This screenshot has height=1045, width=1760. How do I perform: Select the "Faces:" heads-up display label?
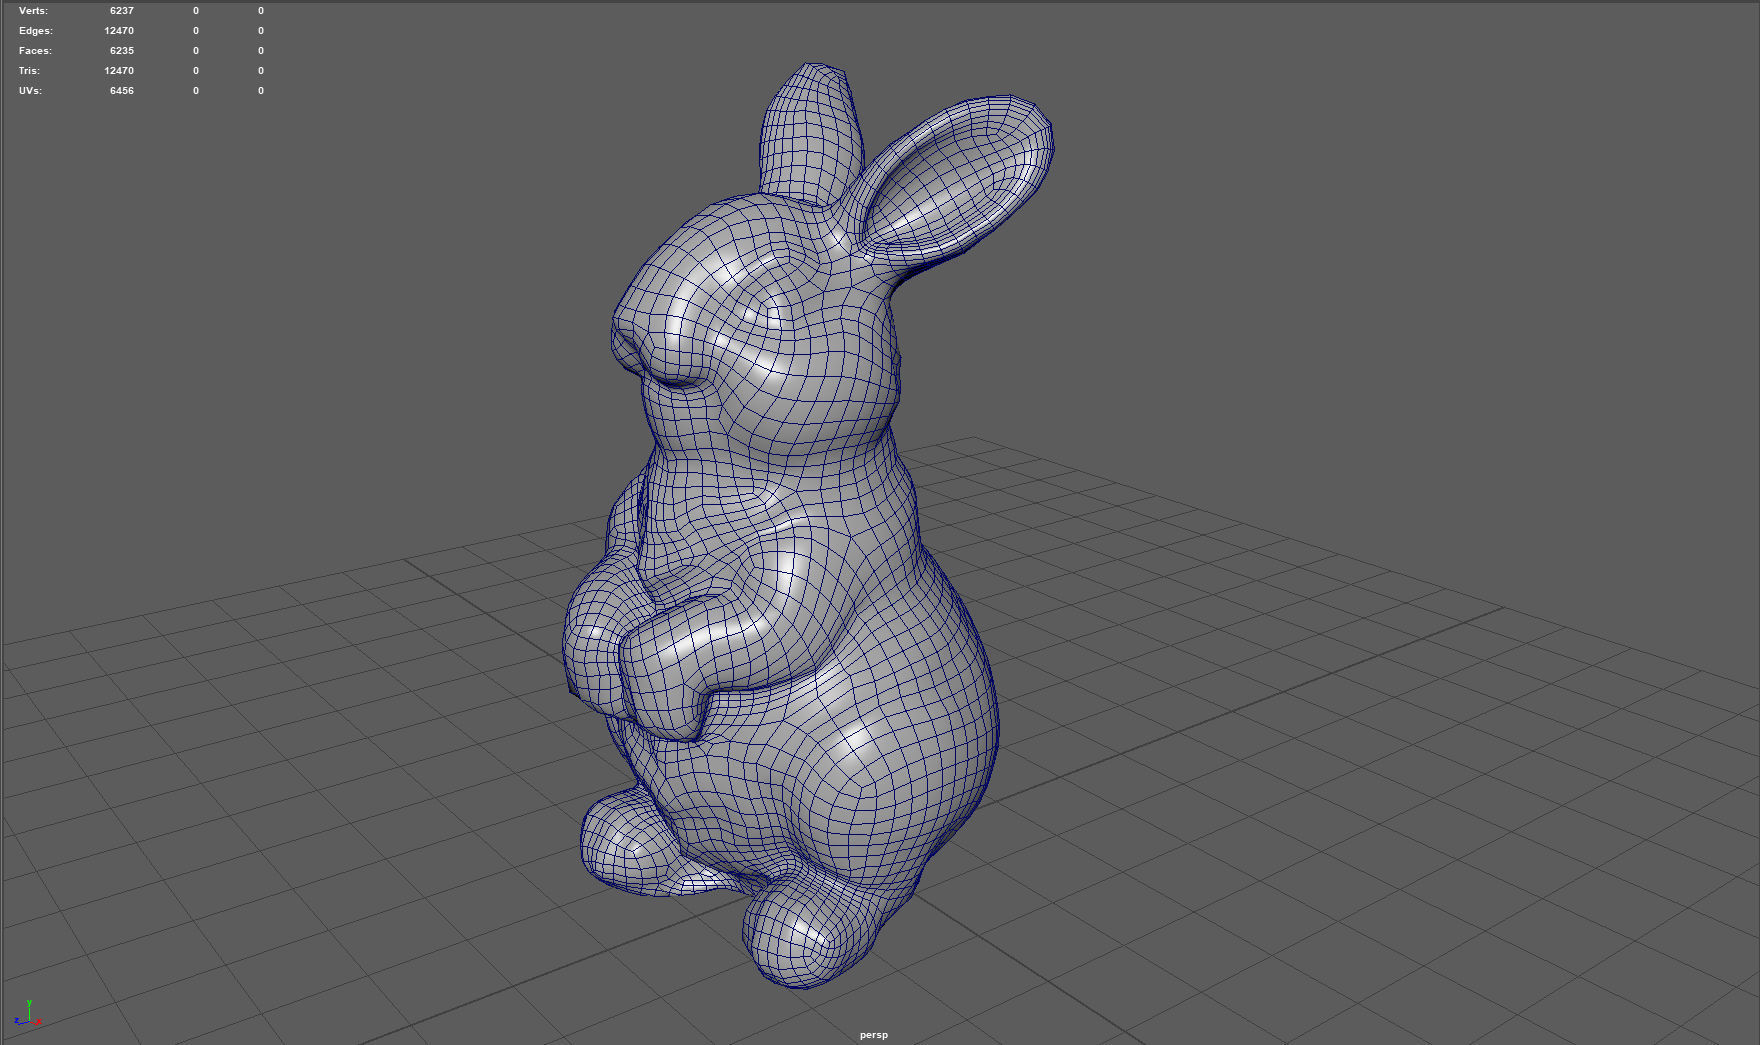click(35, 51)
